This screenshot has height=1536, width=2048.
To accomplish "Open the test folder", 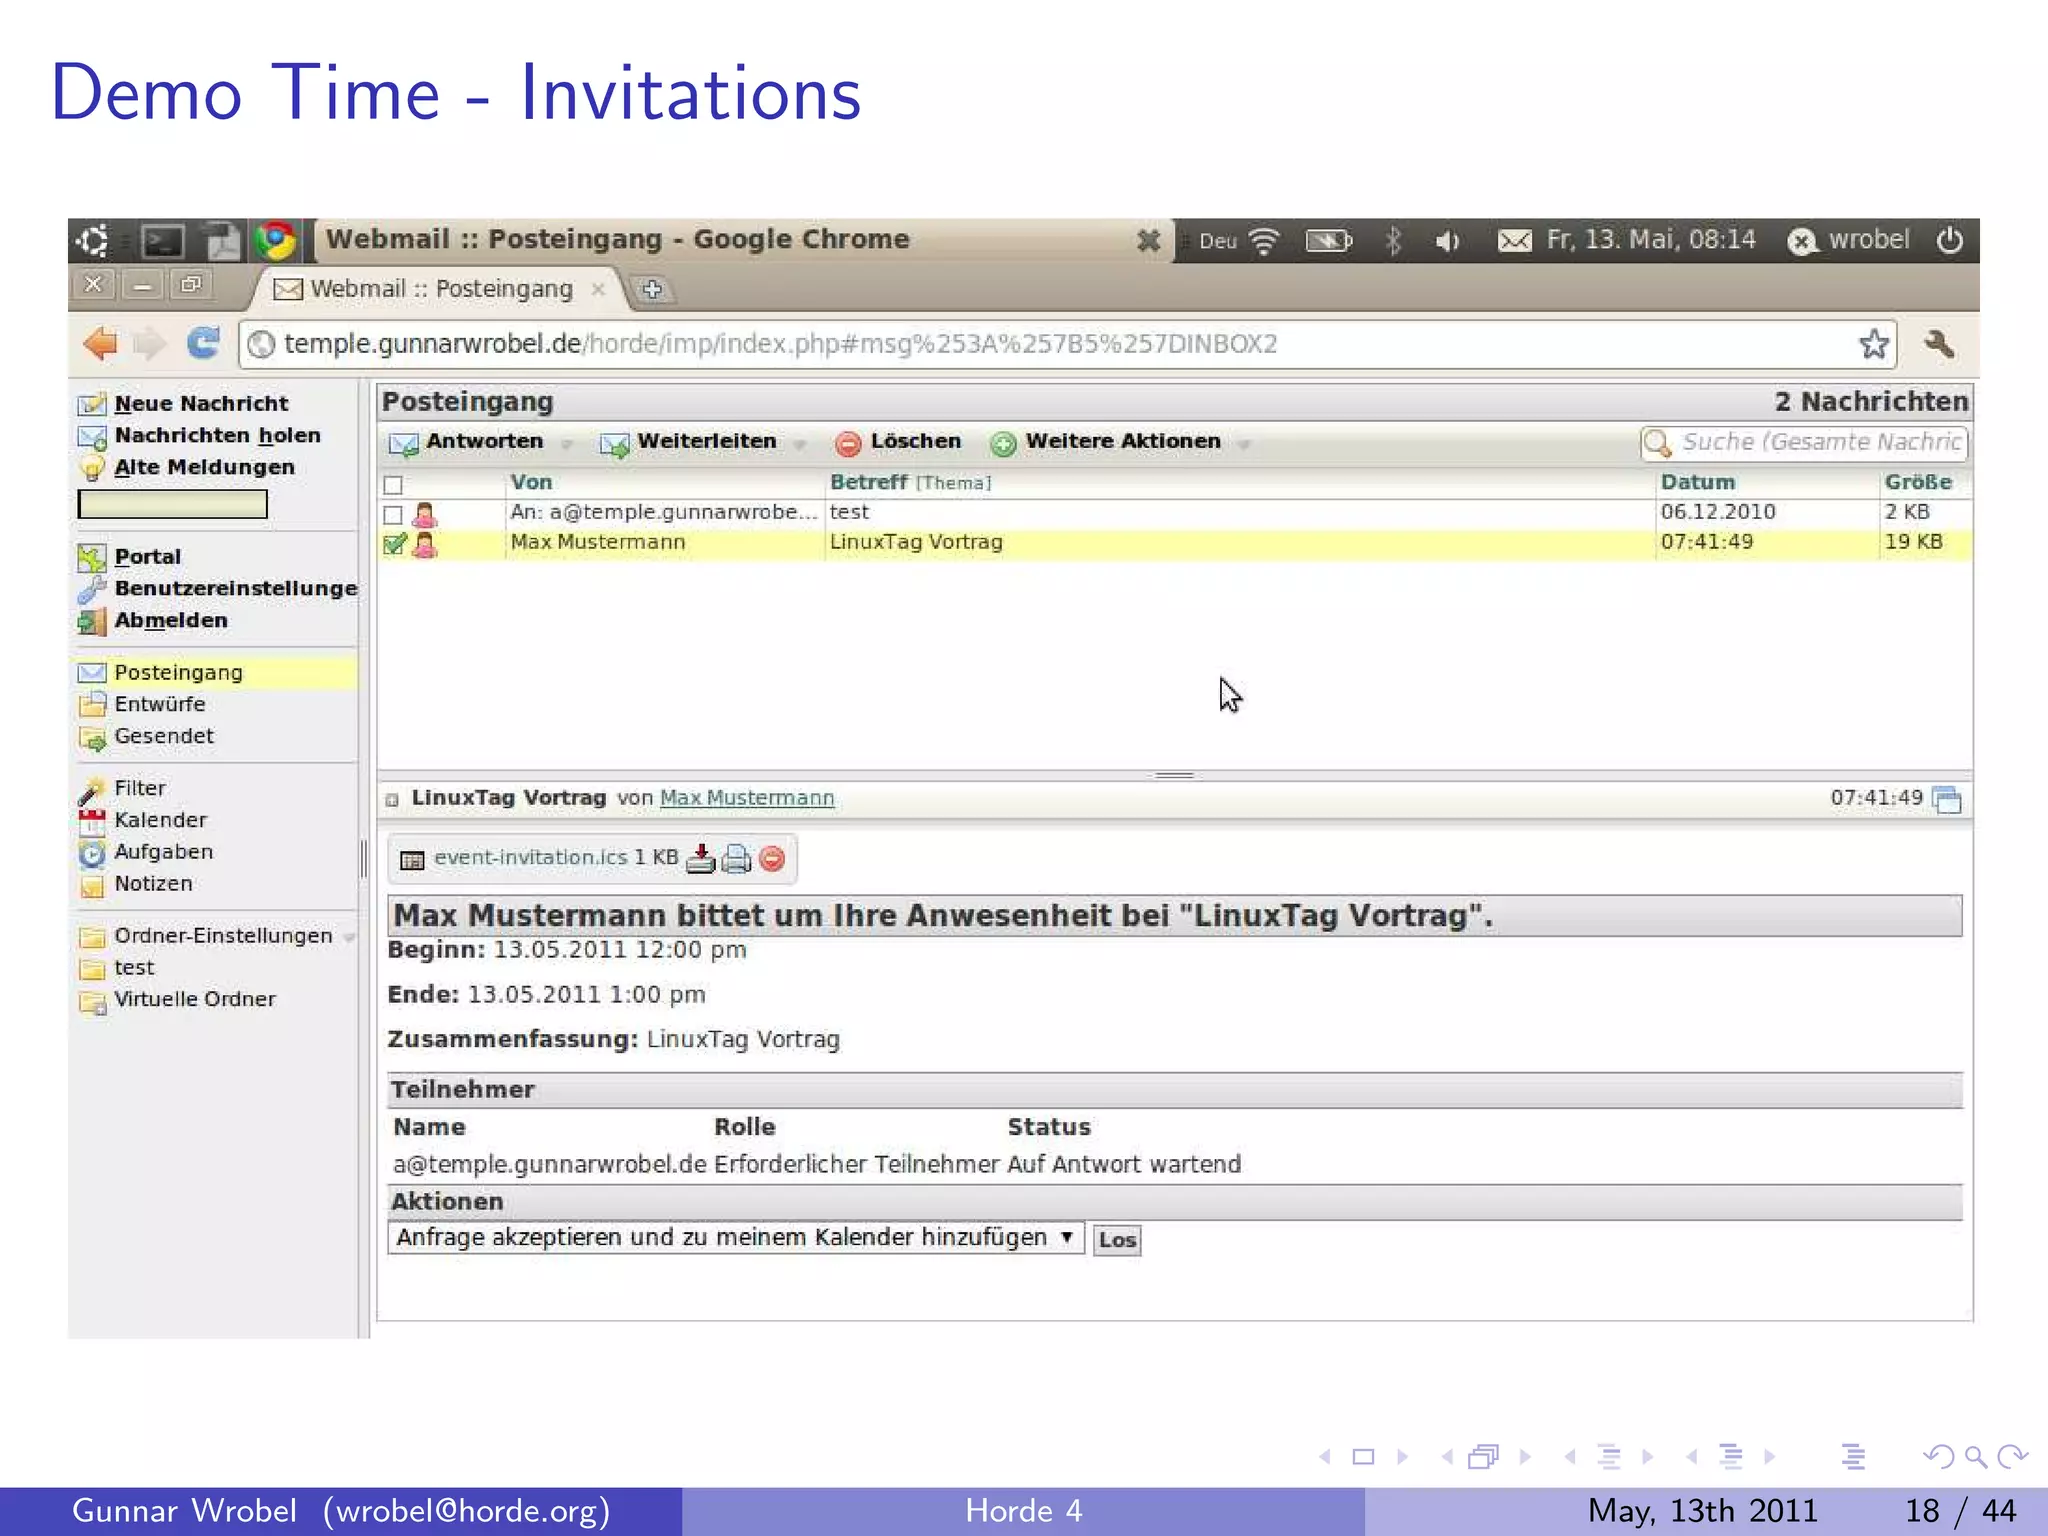I will 134,968.
